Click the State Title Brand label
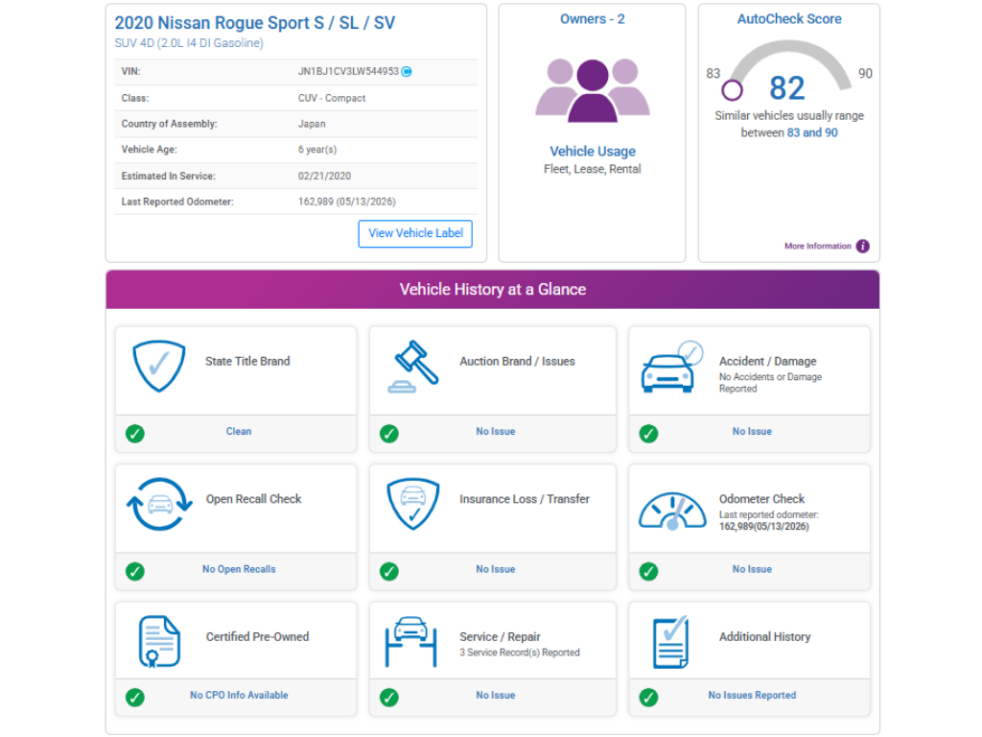 click(247, 361)
